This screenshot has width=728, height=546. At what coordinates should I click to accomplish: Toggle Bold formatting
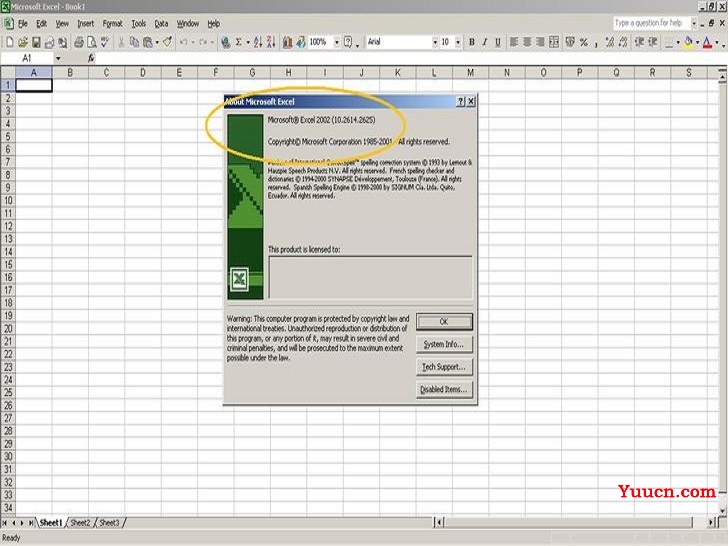(472, 42)
